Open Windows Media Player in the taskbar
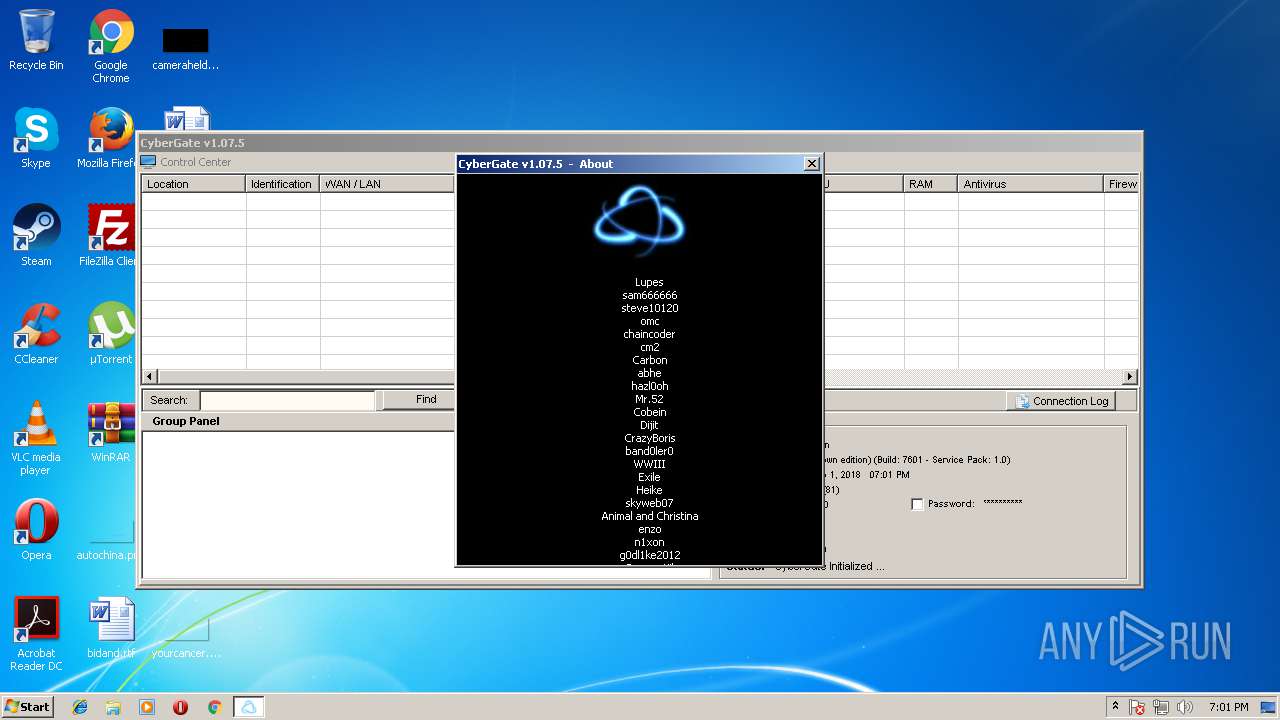1280x720 pixels. [x=147, y=707]
